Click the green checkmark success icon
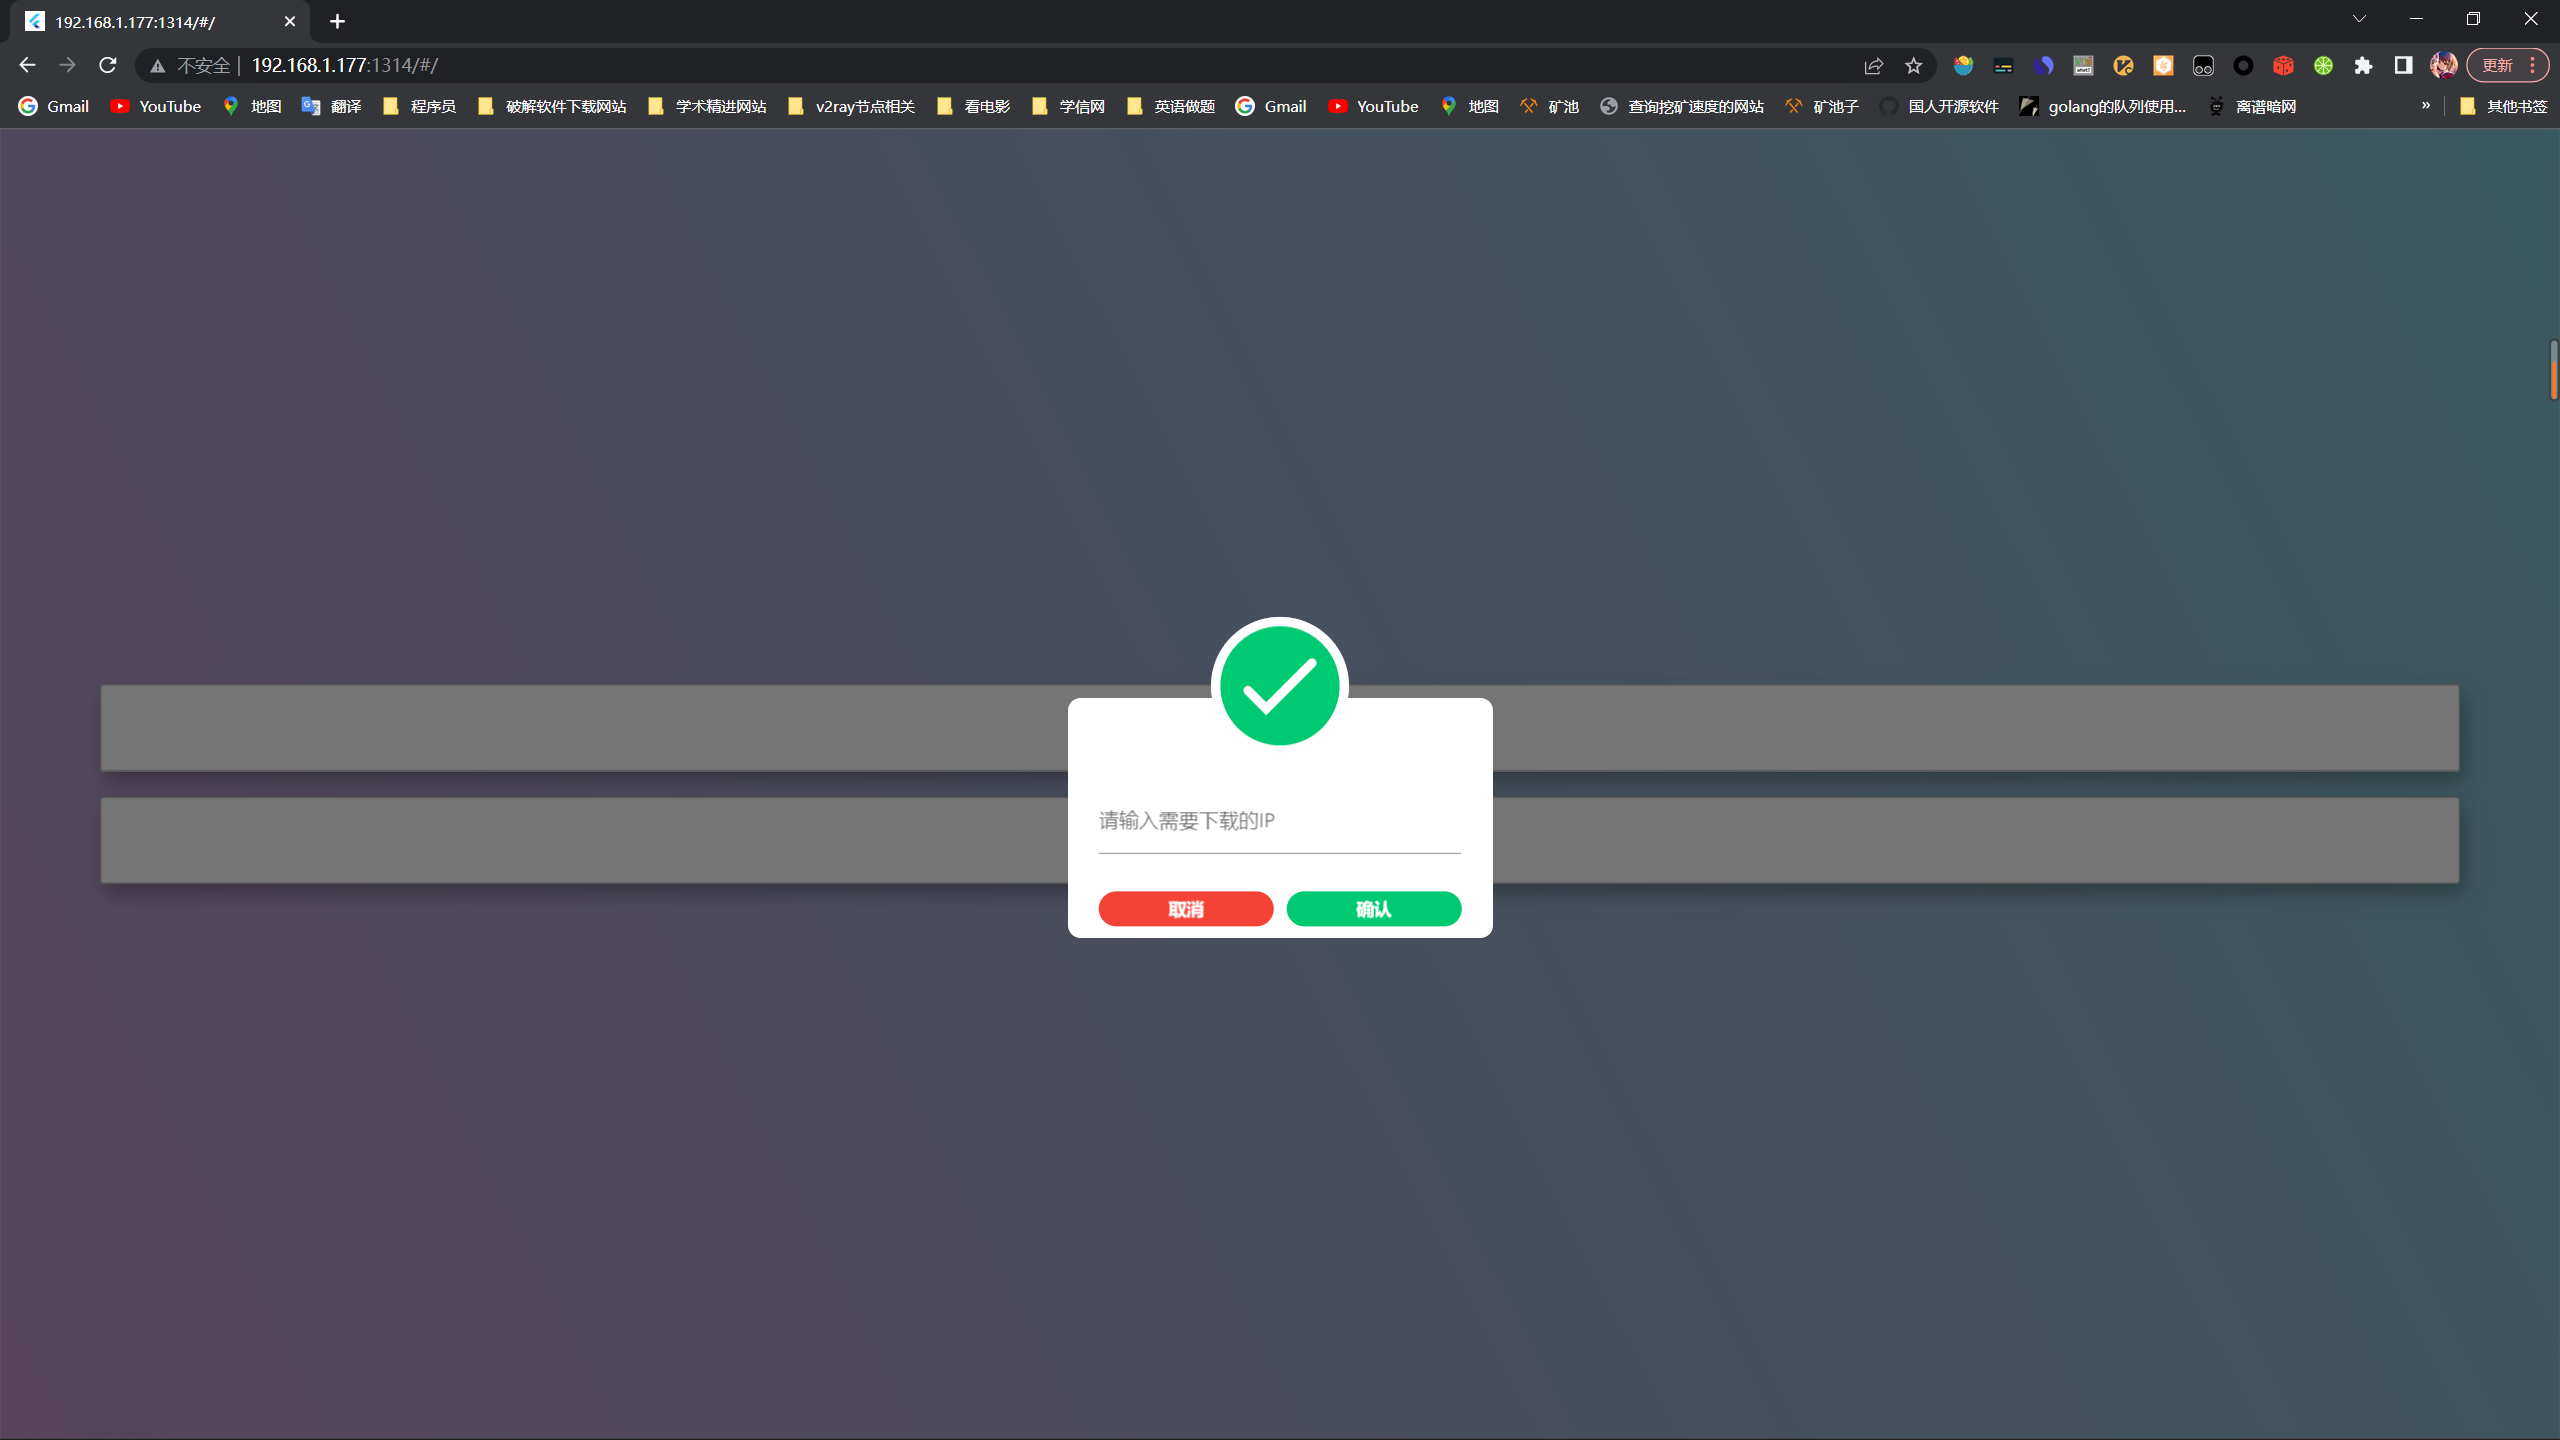This screenshot has height=1440, width=2560. click(1279, 685)
